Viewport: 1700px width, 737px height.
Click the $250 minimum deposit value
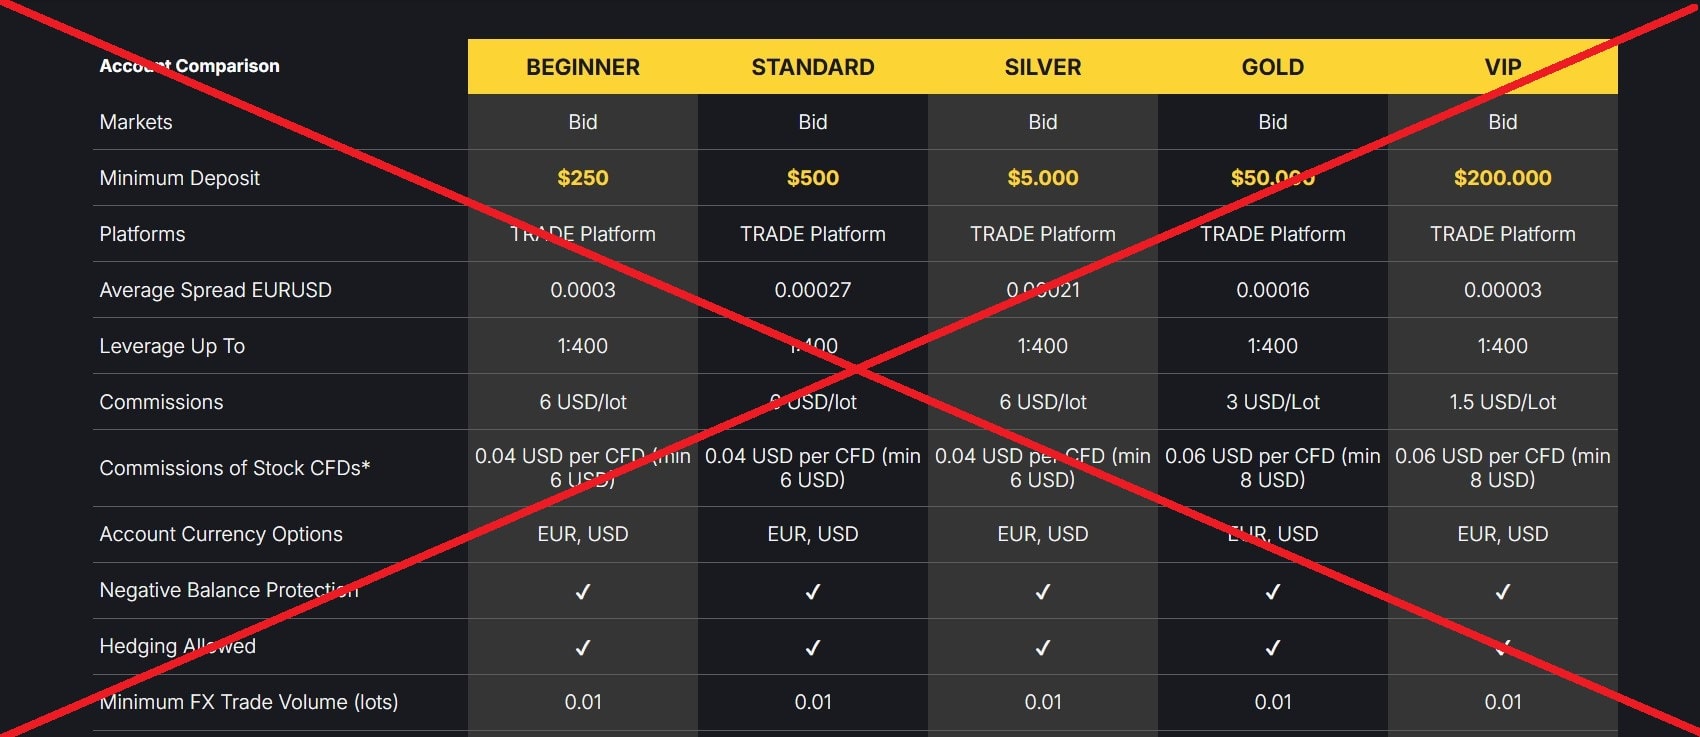click(x=583, y=178)
